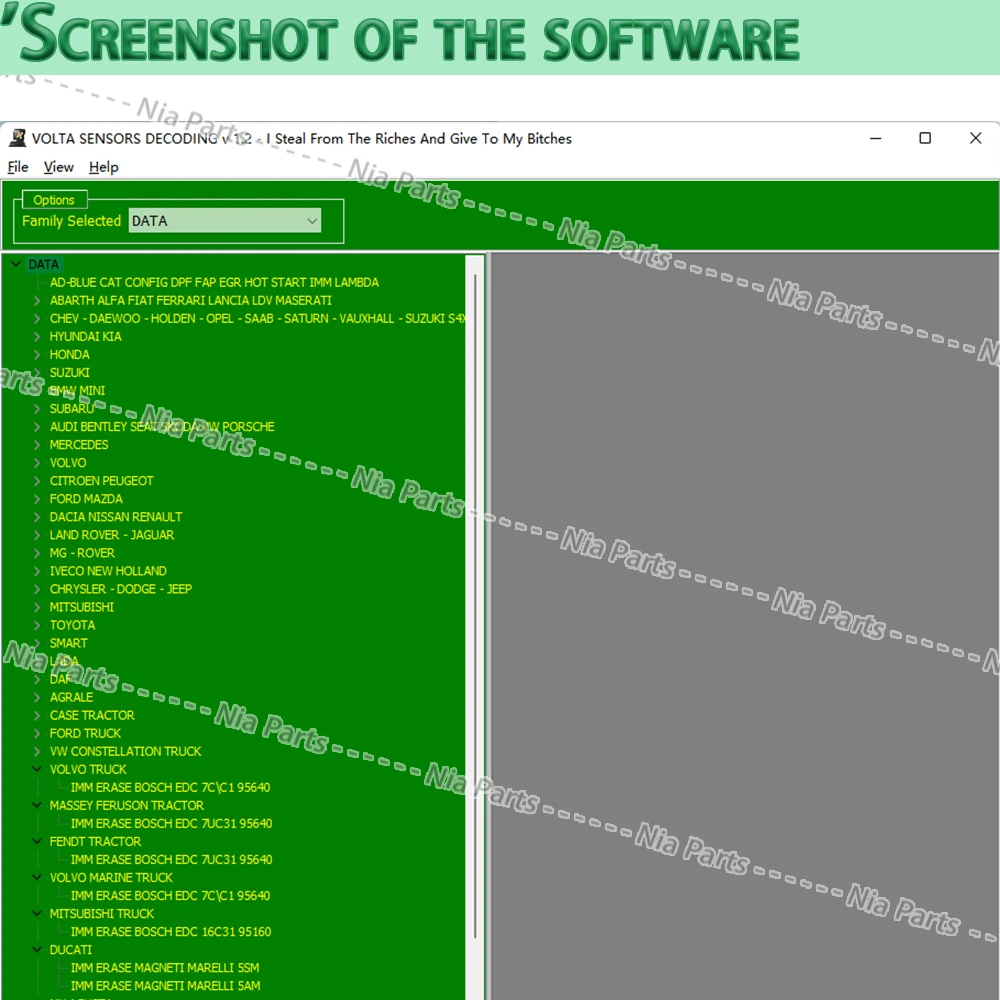The width and height of the screenshot is (1000, 1000).
Task: Expand the DACIA NISSAN RENAULT node
Action: [x=37, y=517]
